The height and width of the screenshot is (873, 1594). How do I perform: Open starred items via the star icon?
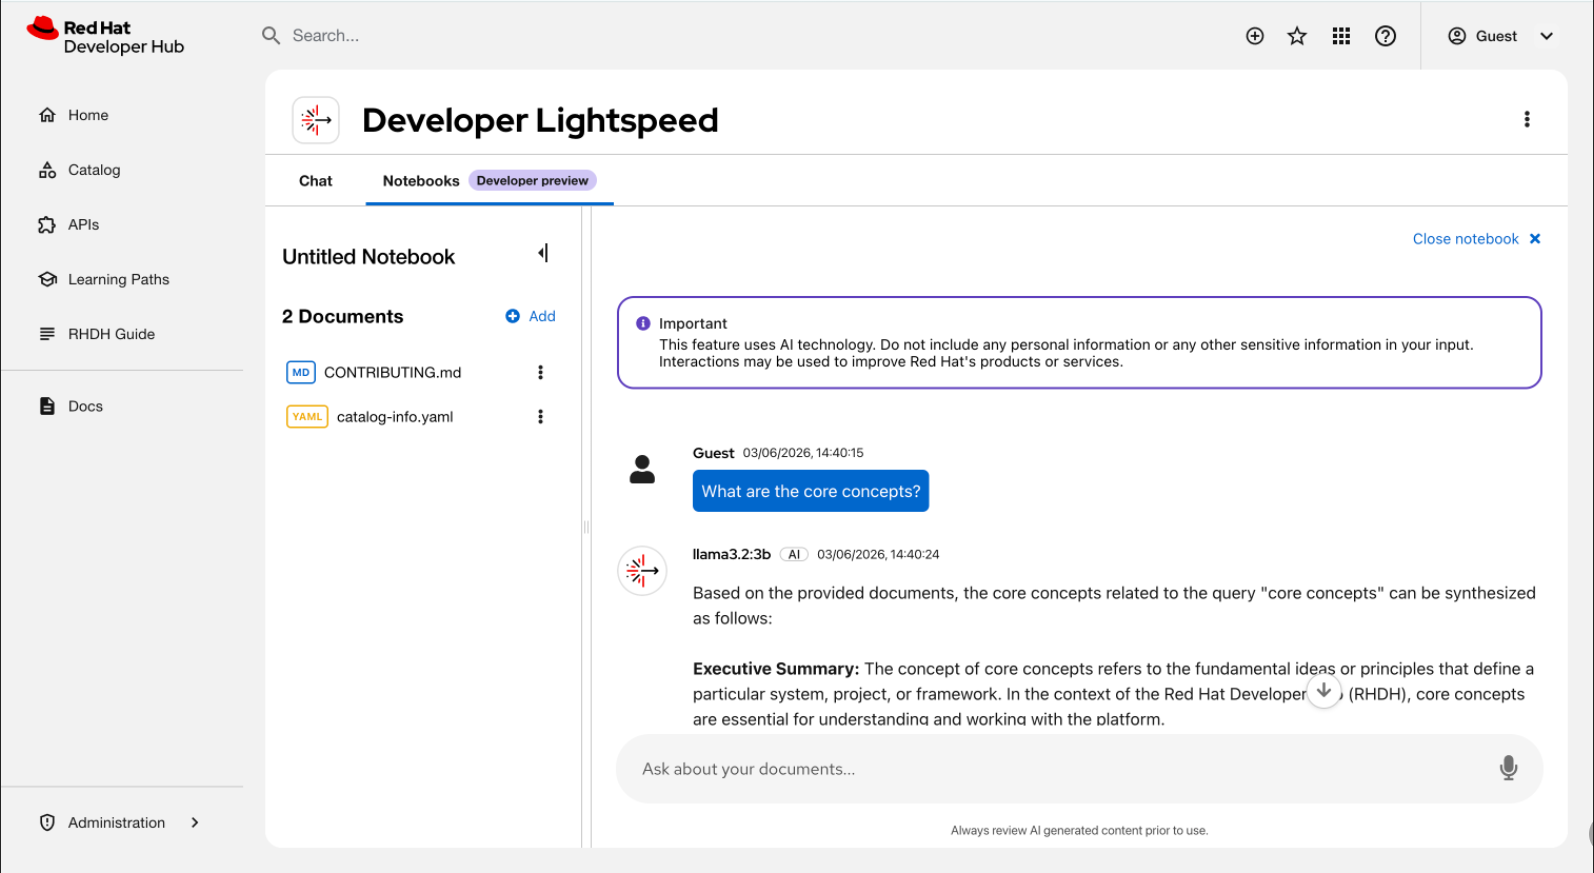click(1297, 36)
